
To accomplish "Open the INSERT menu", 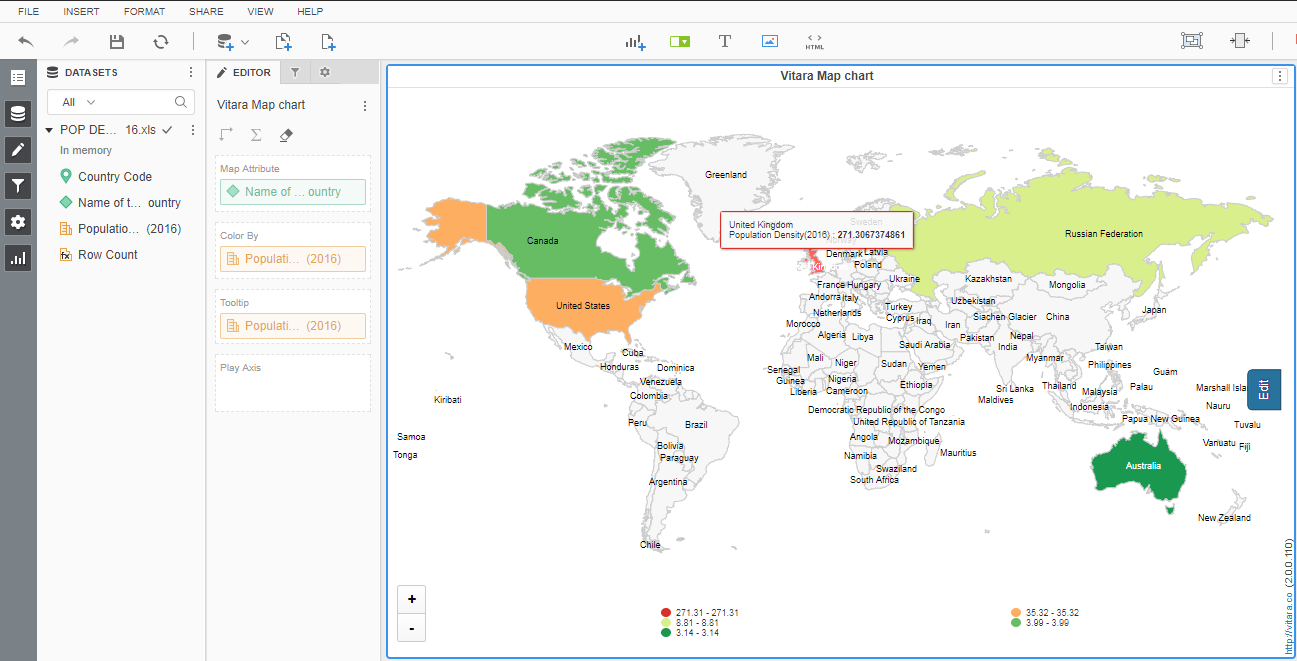I will [x=81, y=11].
